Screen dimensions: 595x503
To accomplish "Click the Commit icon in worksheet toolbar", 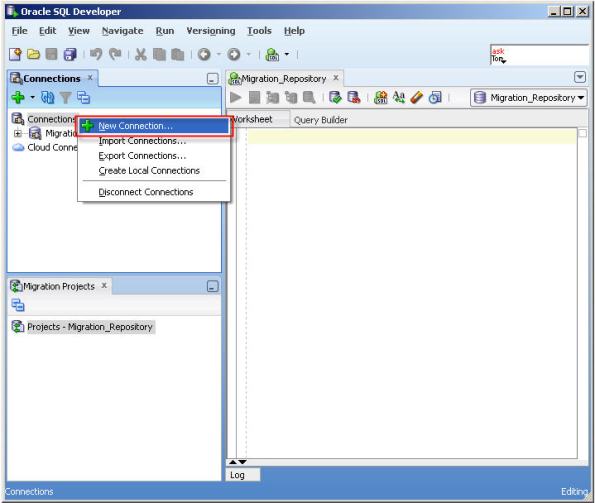I will pyautogui.click(x=335, y=98).
